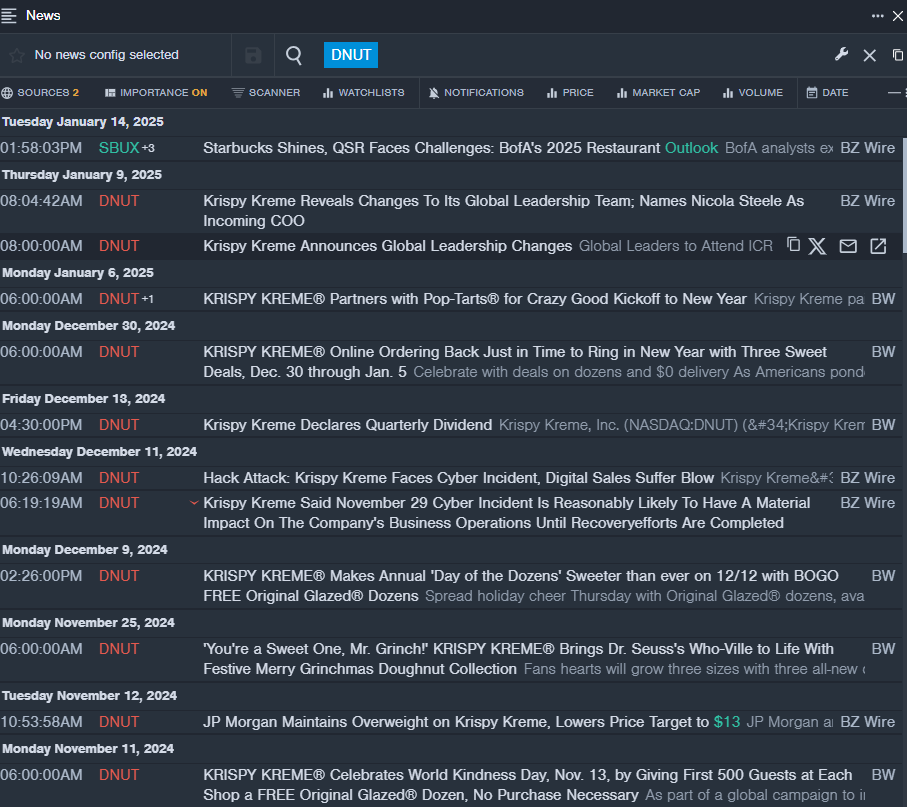Click the magnifying glass search icon
This screenshot has height=807, width=907.
294,55
